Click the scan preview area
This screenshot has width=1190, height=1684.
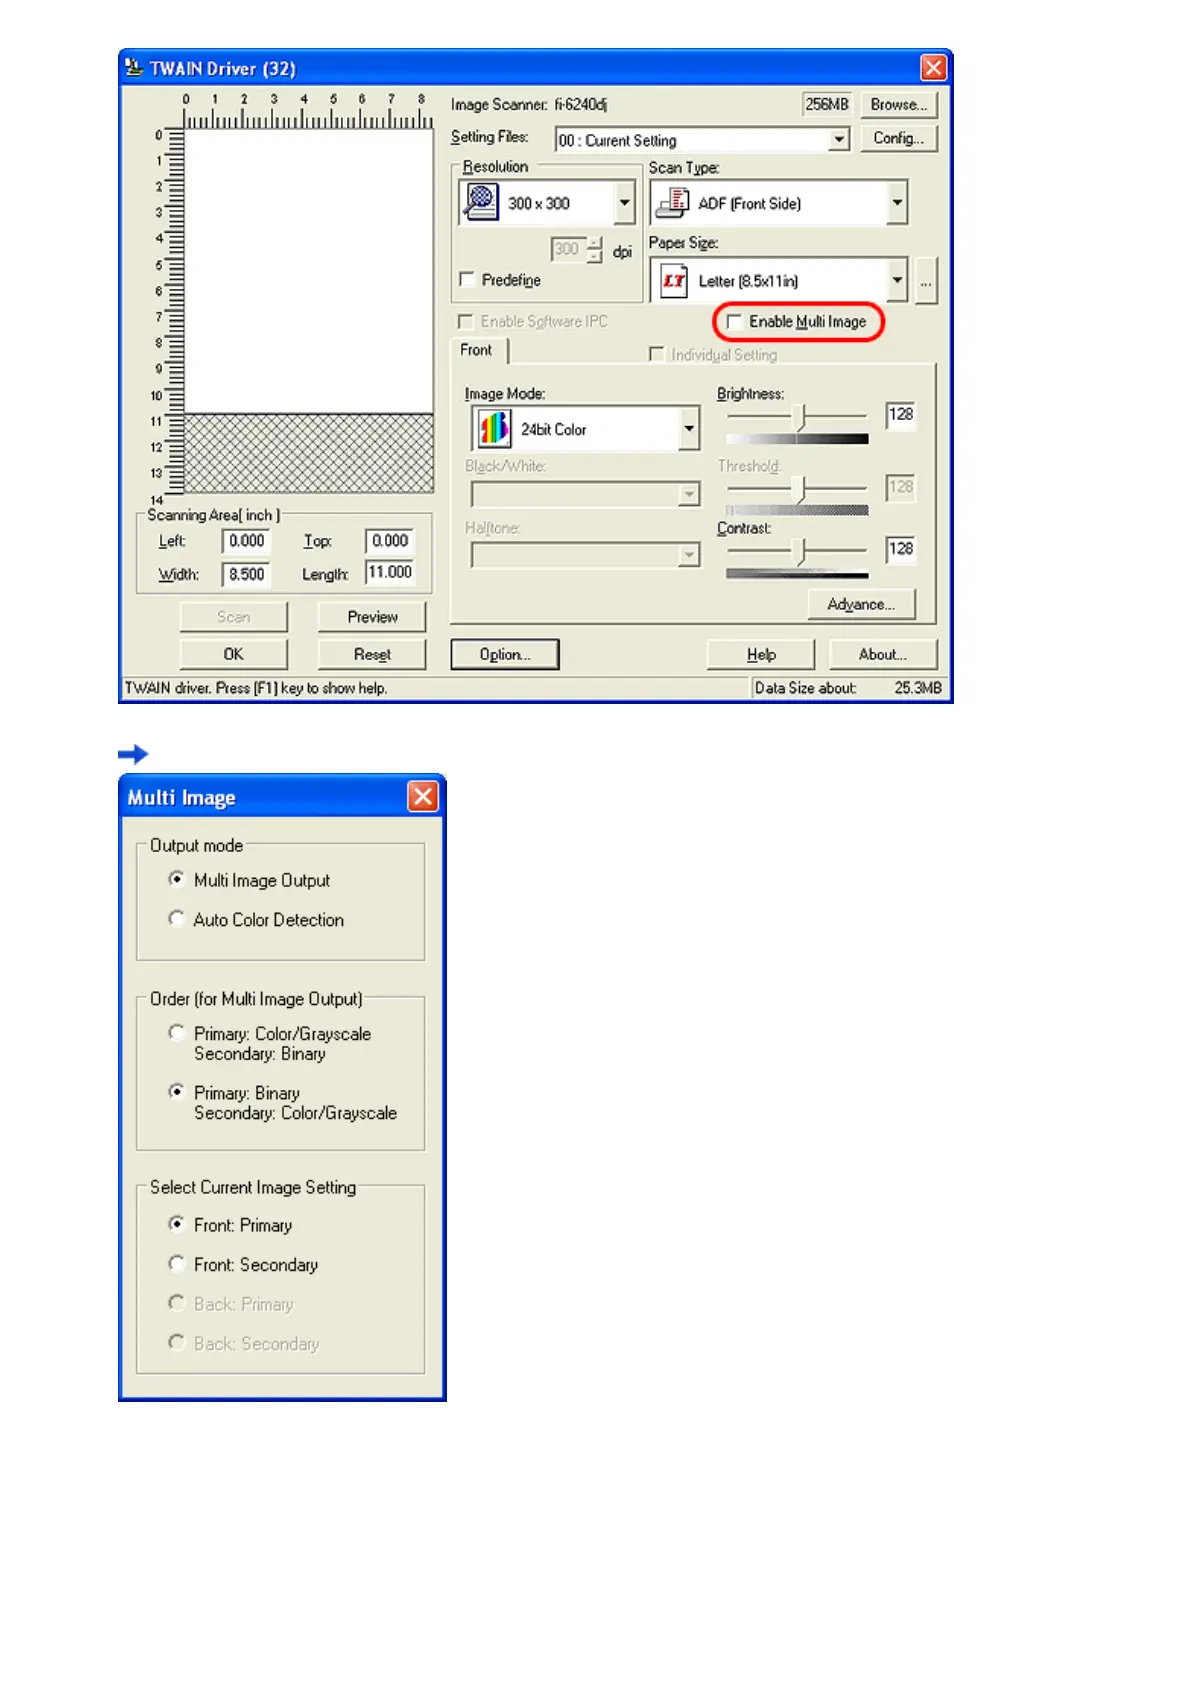point(309,311)
